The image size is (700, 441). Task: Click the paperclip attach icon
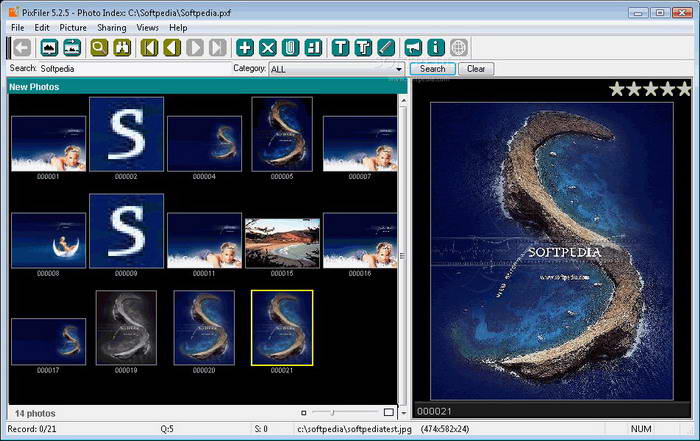(x=290, y=47)
